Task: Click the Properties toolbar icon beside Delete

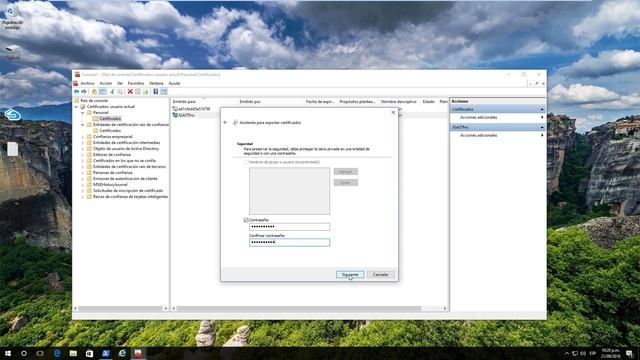Action: [138, 92]
